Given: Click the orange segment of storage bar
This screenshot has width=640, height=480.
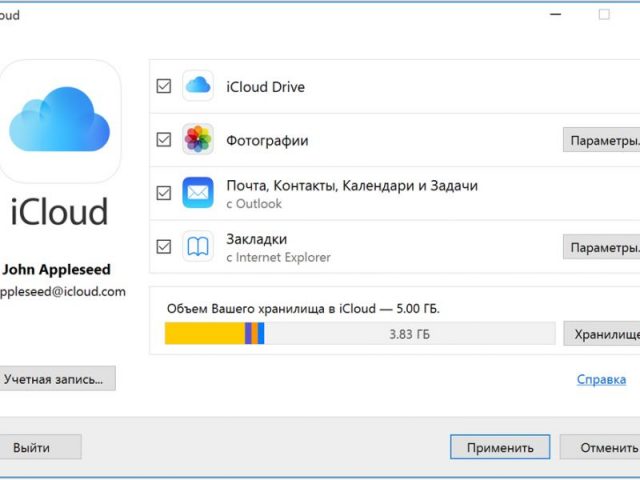Looking at the screenshot, I should 255,333.
